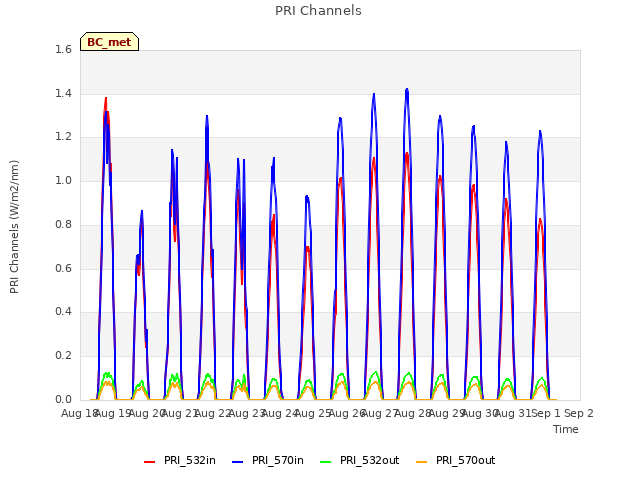Viewport: 640px width, 480px height.
Task: Click the BC_met annotation label
Action: coord(109,42)
